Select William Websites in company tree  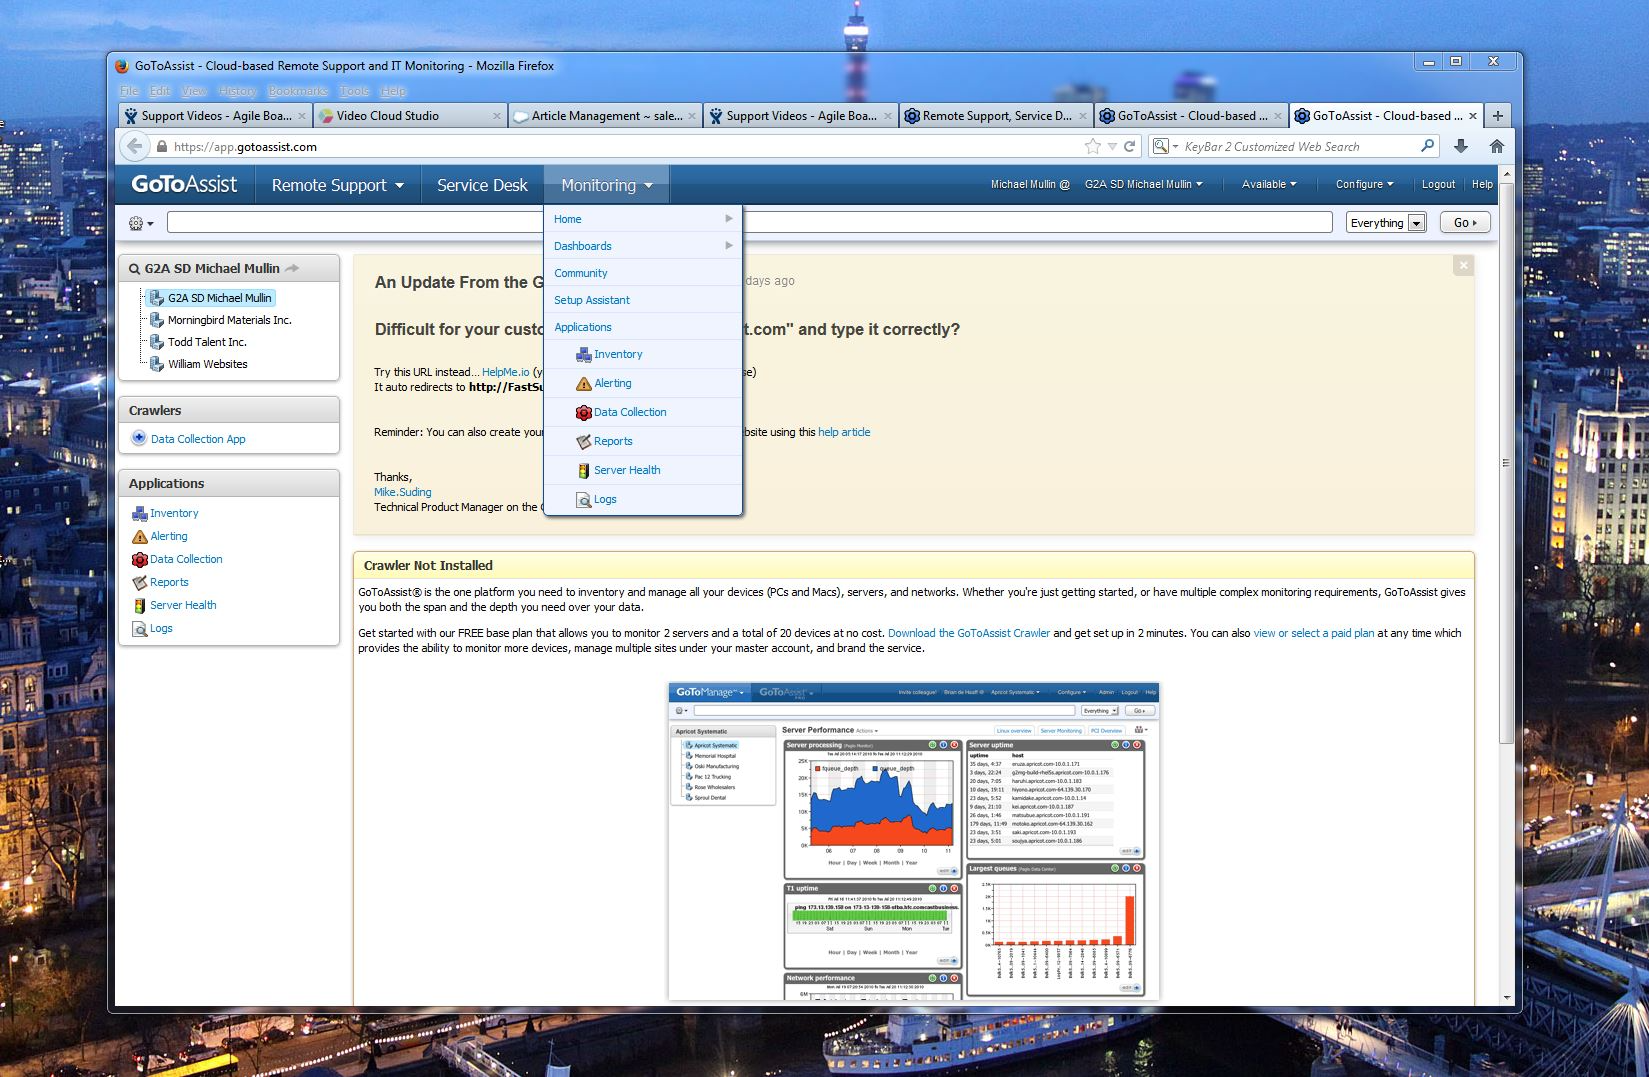(x=207, y=364)
